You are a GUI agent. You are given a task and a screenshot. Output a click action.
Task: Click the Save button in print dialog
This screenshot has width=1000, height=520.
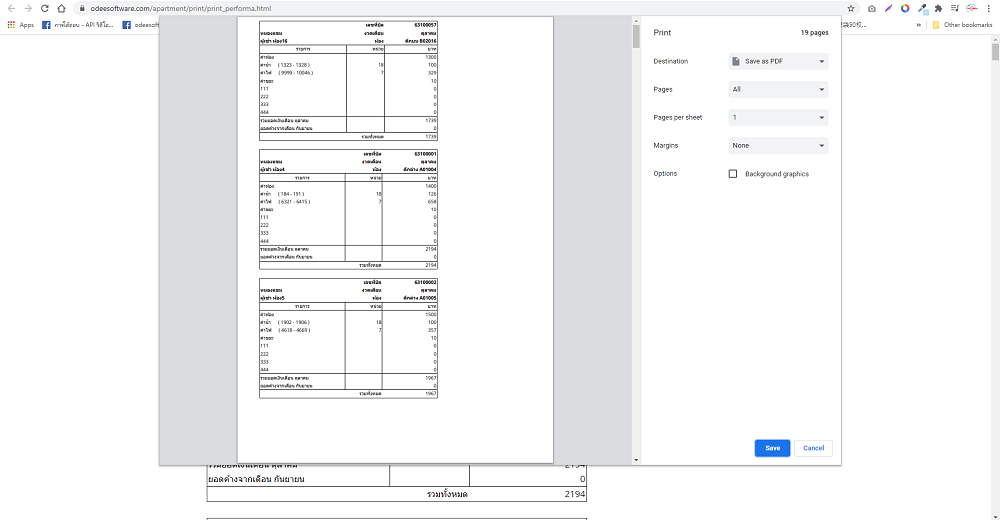point(772,448)
